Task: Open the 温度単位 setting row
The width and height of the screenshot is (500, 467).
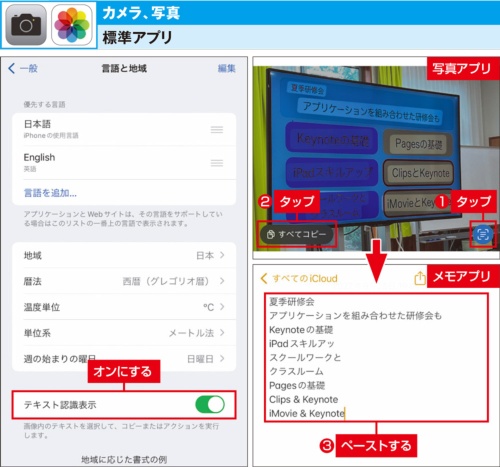Action: pyautogui.click(x=124, y=307)
